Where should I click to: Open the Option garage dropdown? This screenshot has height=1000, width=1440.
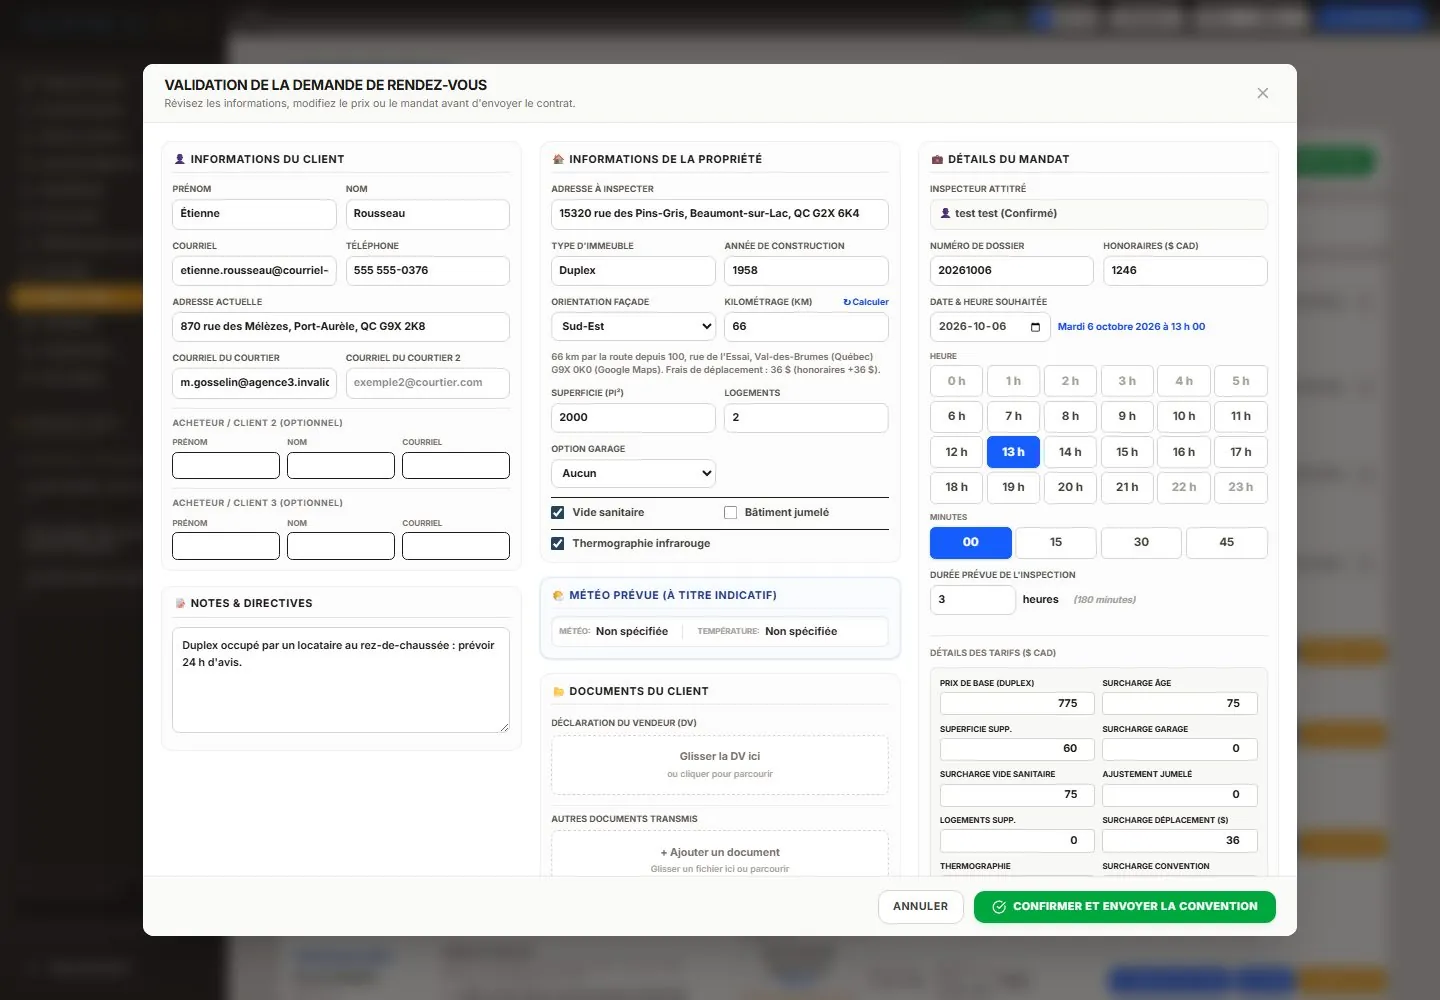coord(633,473)
